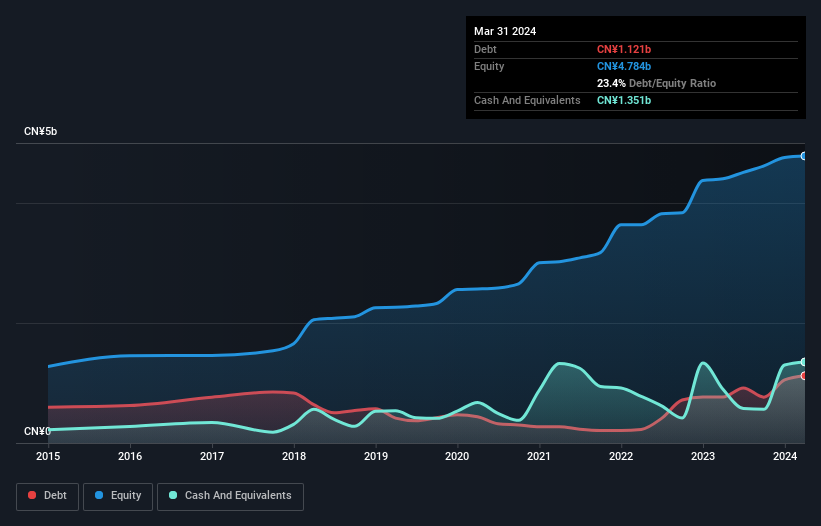Click the CN¥4.784b equity value

(624, 66)
